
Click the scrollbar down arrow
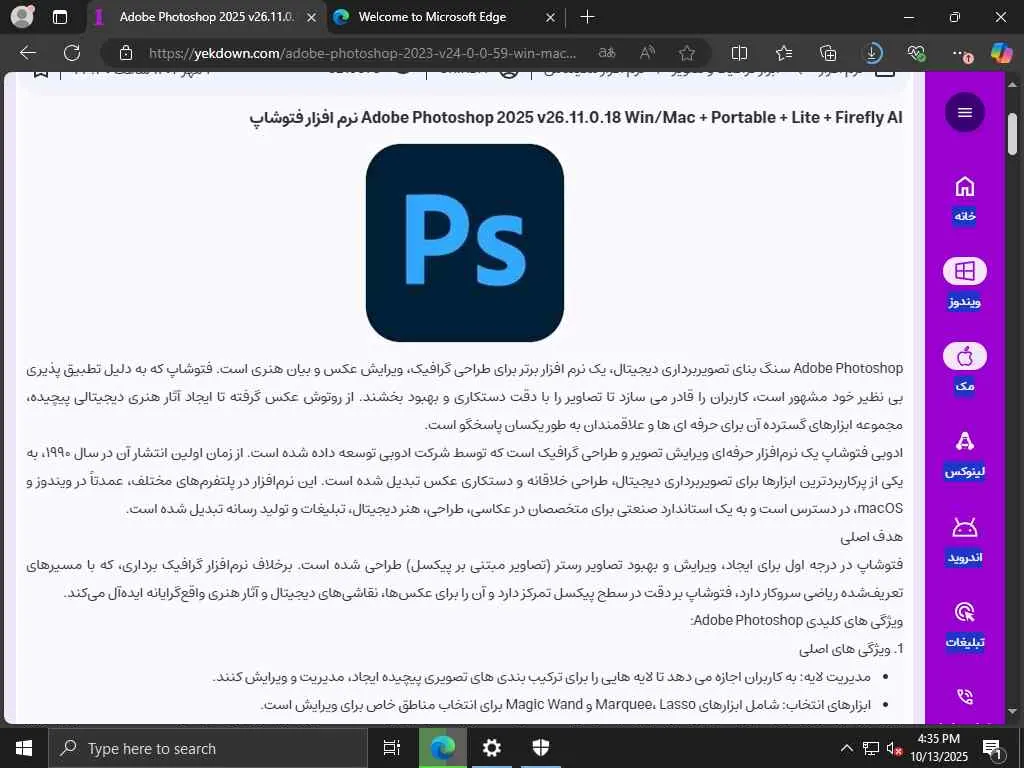click(x=1013, y=711)
